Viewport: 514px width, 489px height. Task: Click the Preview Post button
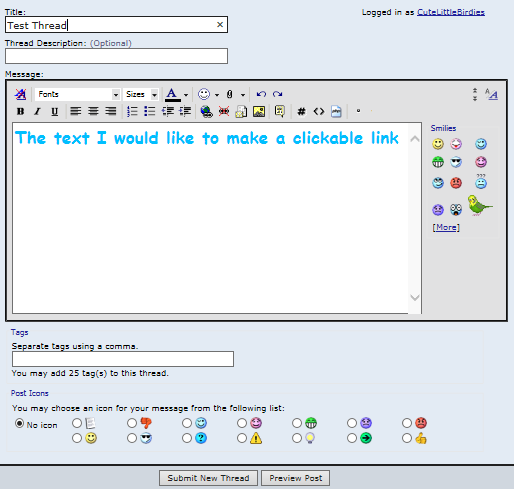pos(296,478)
